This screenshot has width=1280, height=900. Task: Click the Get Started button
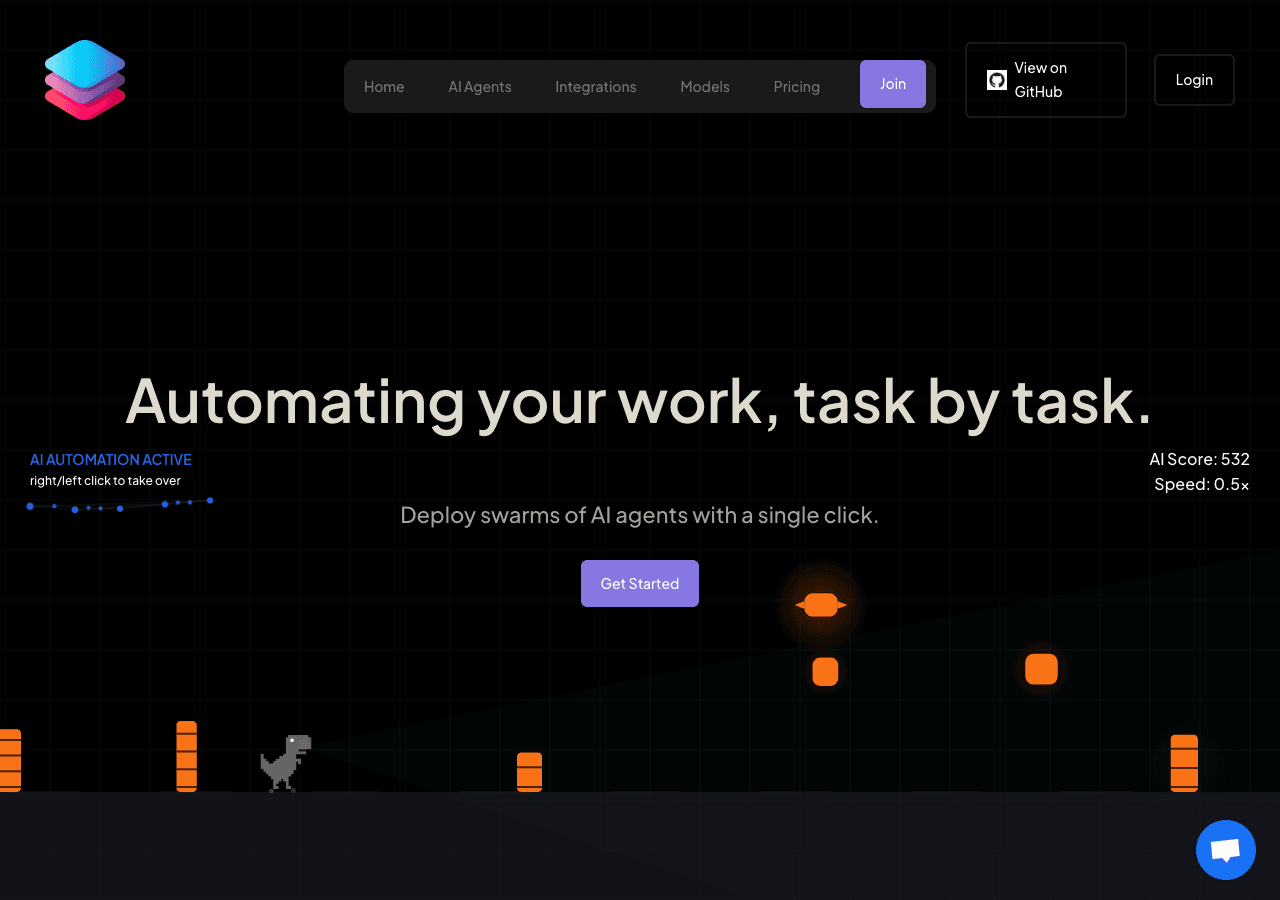(x=640, y=584)
